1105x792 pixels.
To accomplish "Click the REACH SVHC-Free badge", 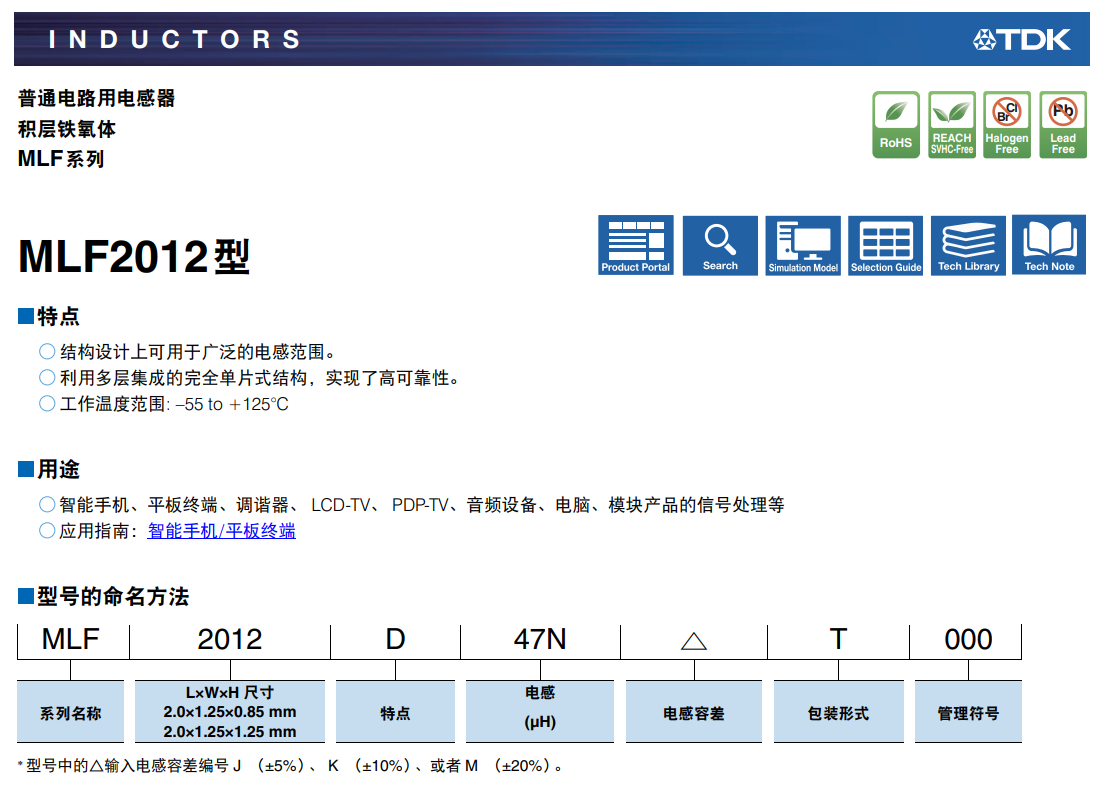I will [952, 125].
